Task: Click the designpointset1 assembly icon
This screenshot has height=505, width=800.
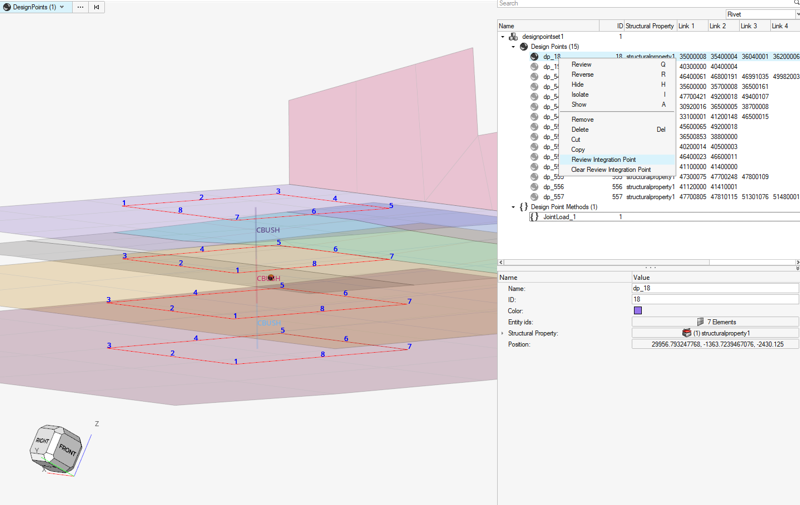Action: coord(513,37)
